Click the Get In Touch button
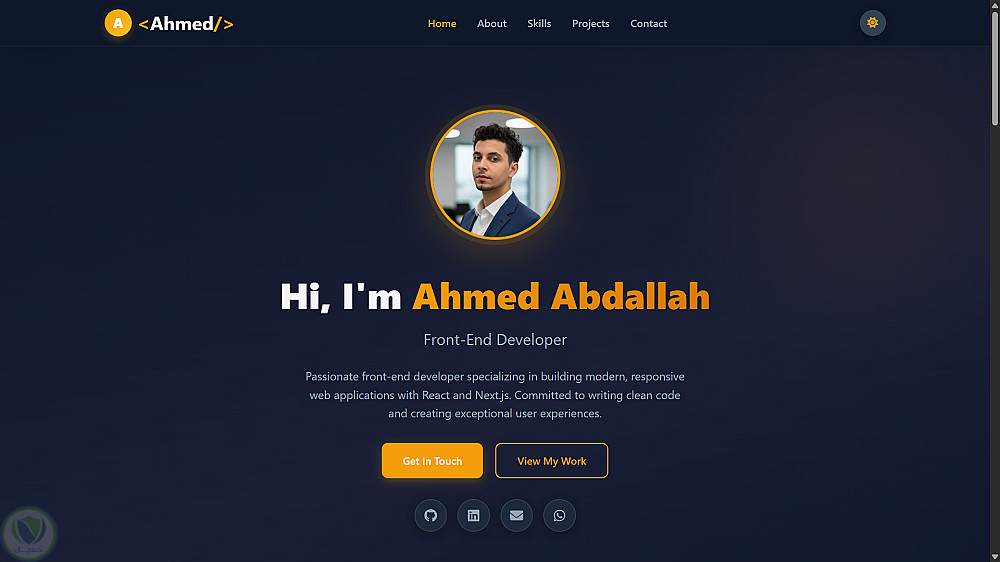 [x=432, y=461]
